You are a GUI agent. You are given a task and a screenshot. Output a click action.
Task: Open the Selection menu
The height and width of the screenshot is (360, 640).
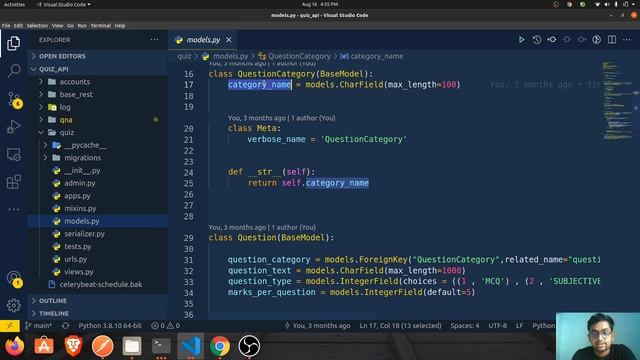coord(37,25)
